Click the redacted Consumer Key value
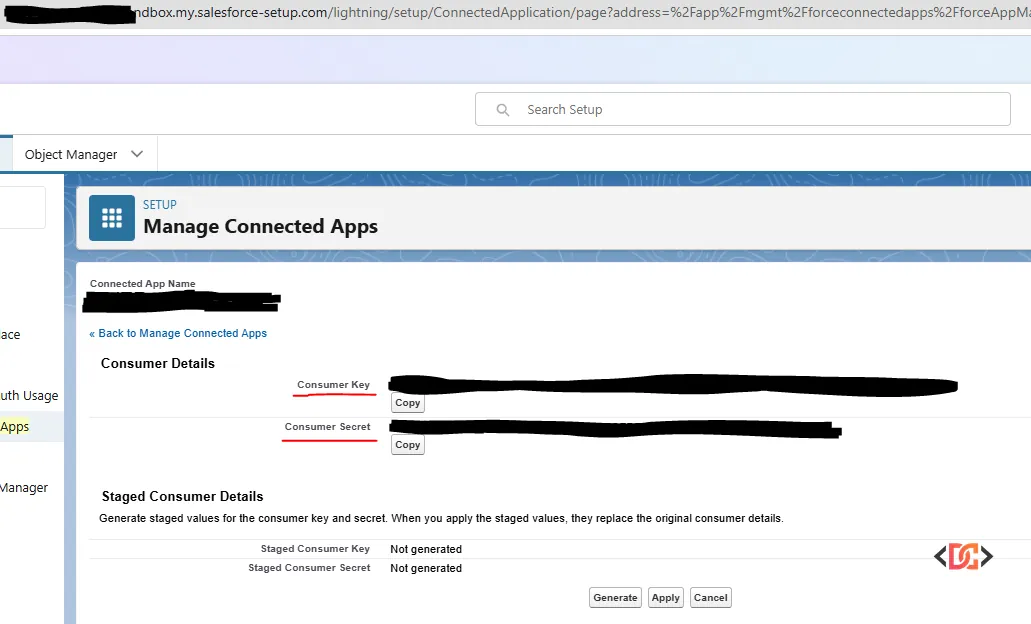The image size is (1031, 624). pos(672,383)
